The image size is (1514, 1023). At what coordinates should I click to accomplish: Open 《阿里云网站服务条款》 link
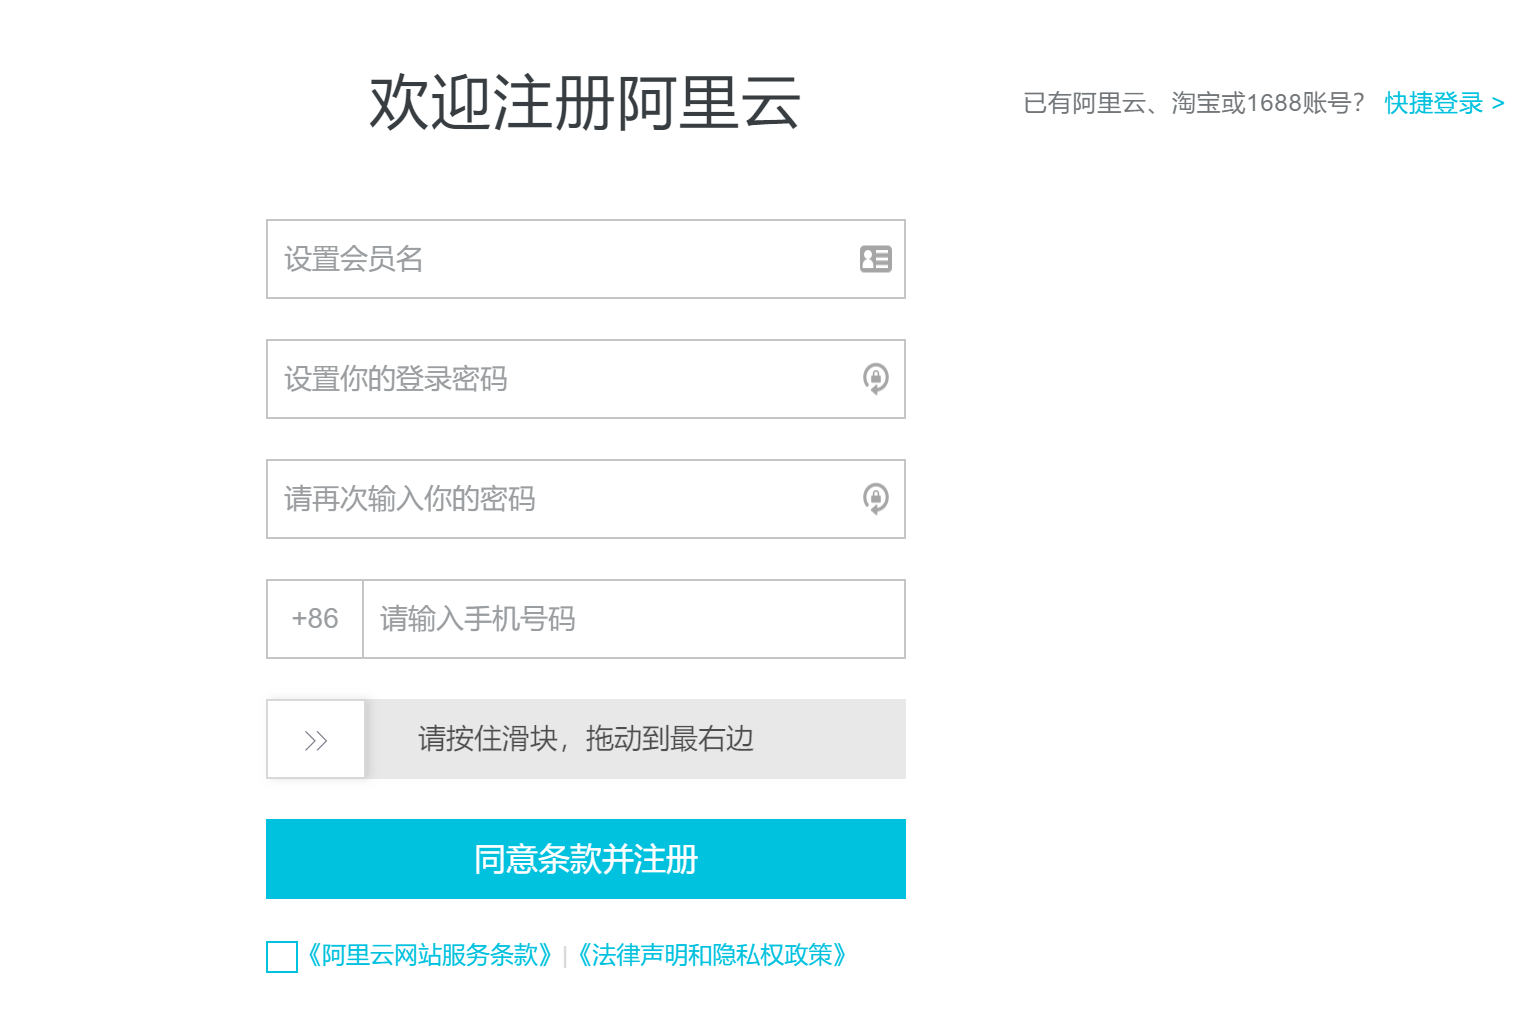(428, 956)
